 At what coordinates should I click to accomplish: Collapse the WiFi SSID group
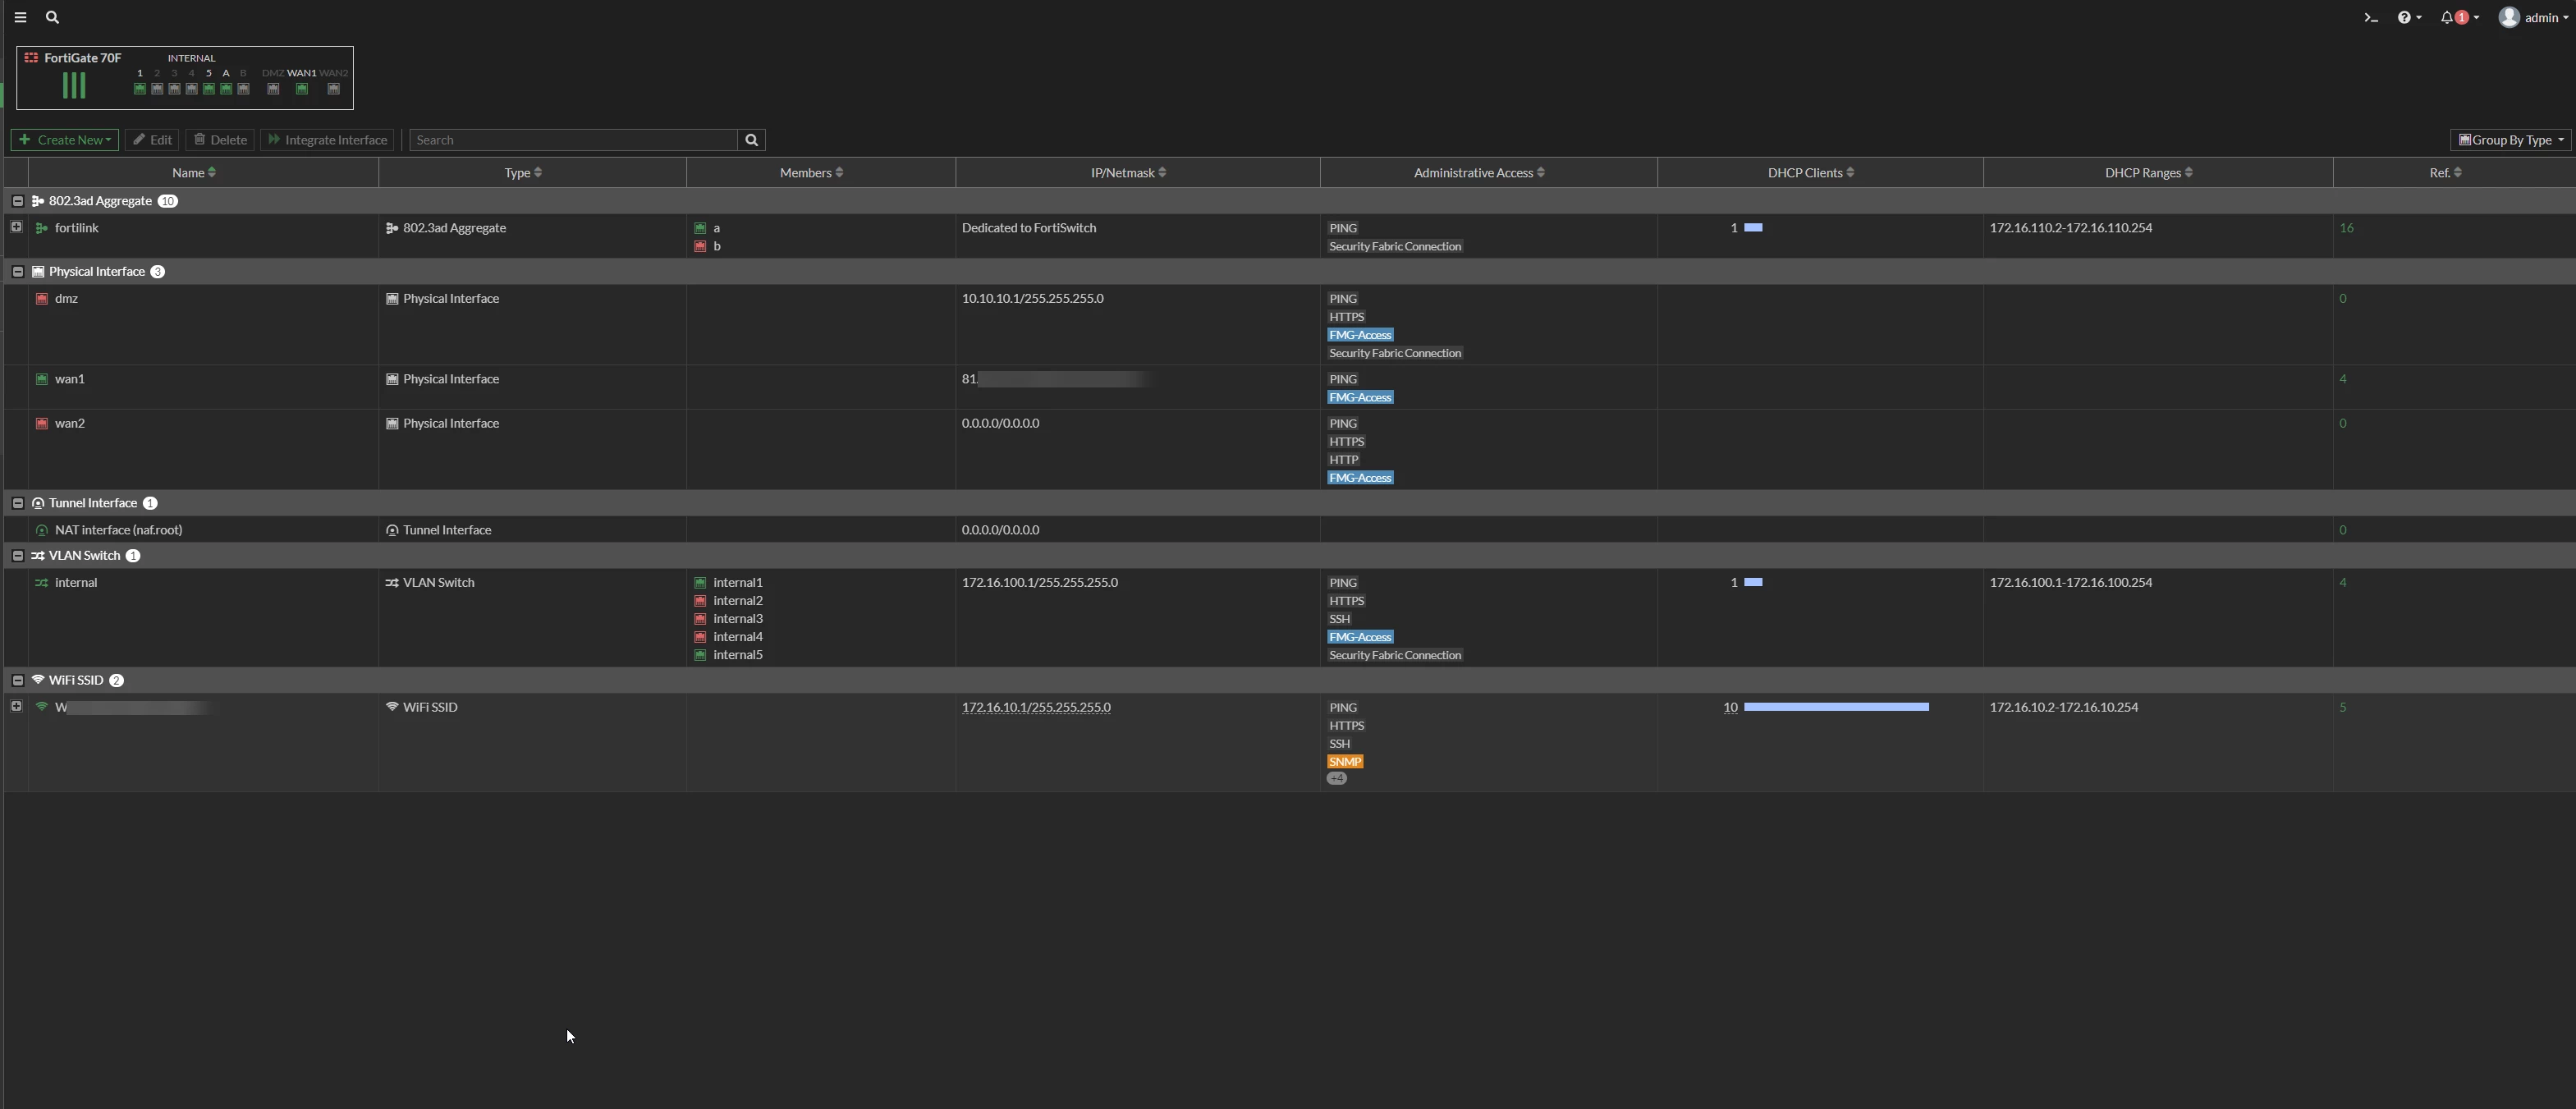pos(17,680)
